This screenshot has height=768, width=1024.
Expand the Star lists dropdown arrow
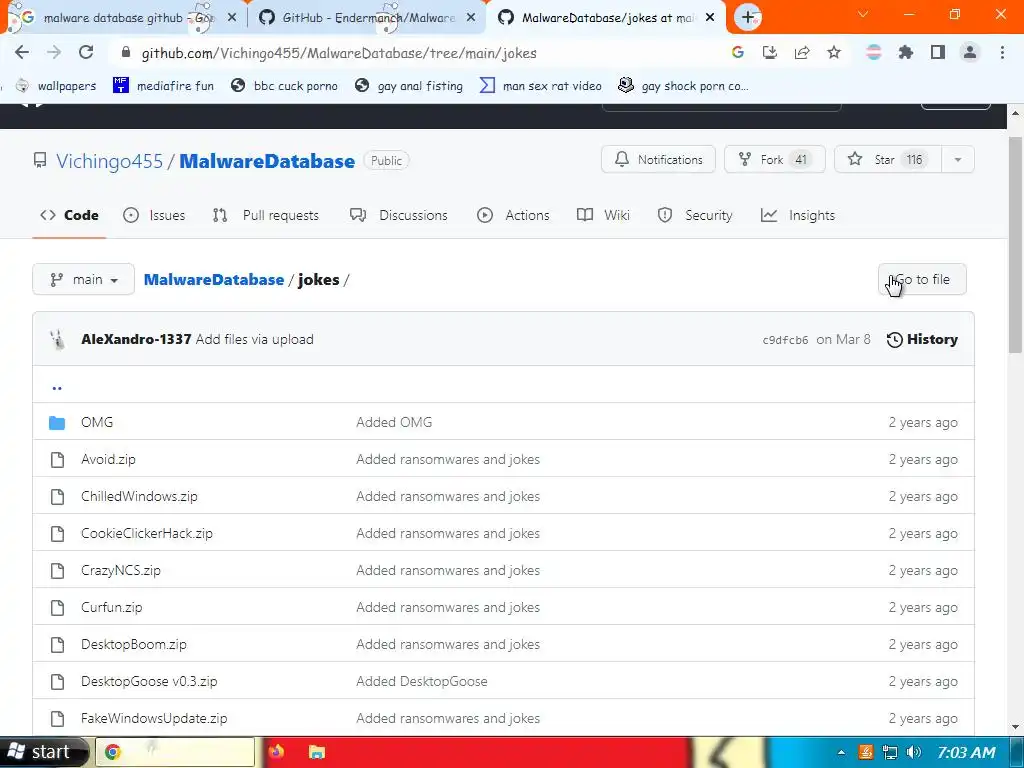tap(958, 159)
